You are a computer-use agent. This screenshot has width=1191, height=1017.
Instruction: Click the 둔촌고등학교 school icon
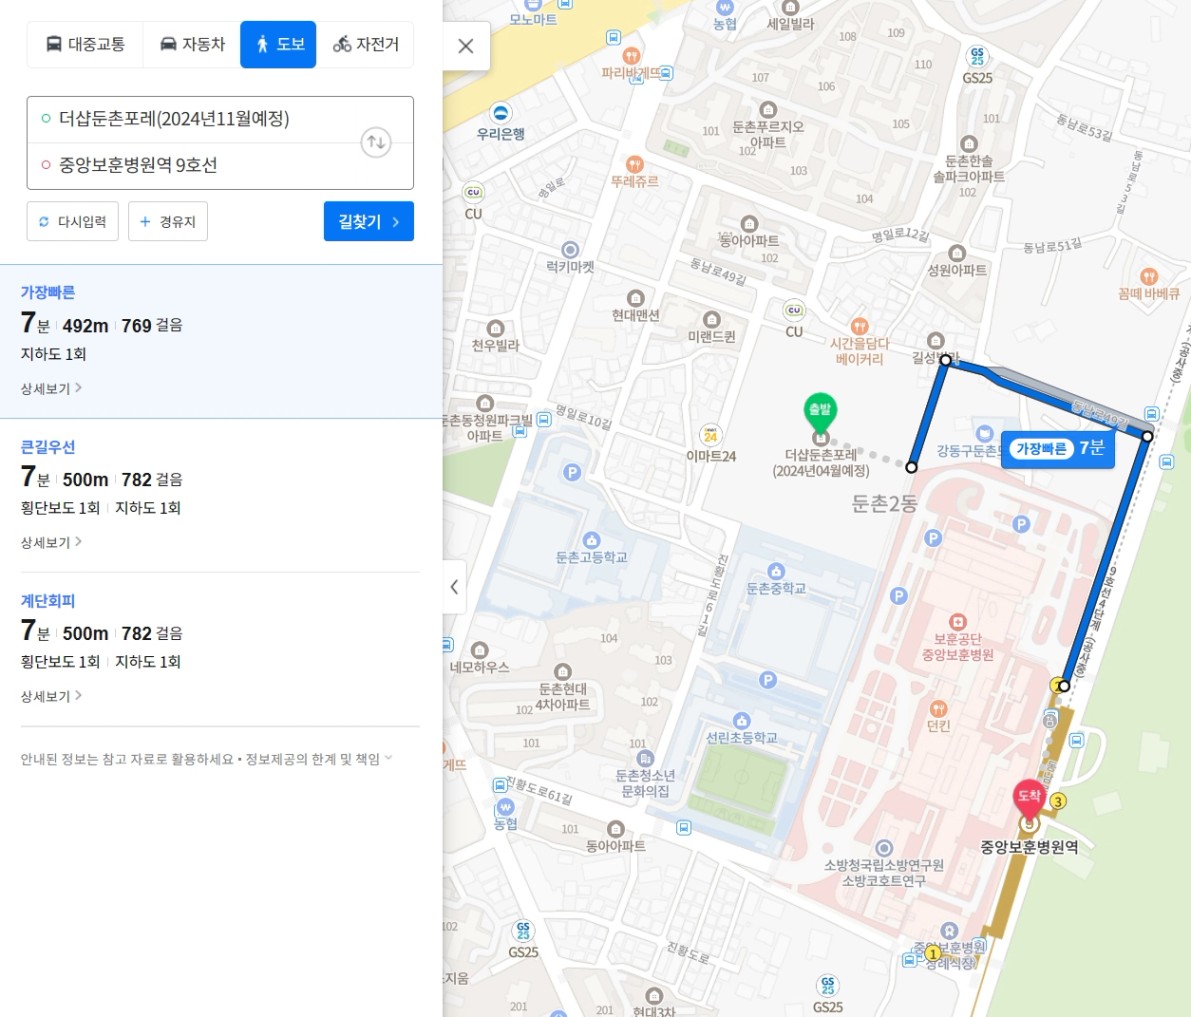point(592,541)
